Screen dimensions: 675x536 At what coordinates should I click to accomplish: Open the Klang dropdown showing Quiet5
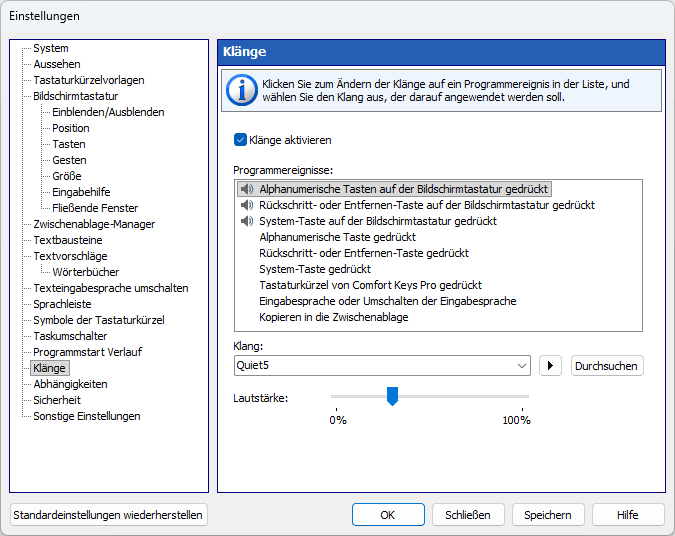(x=382, y=366)
